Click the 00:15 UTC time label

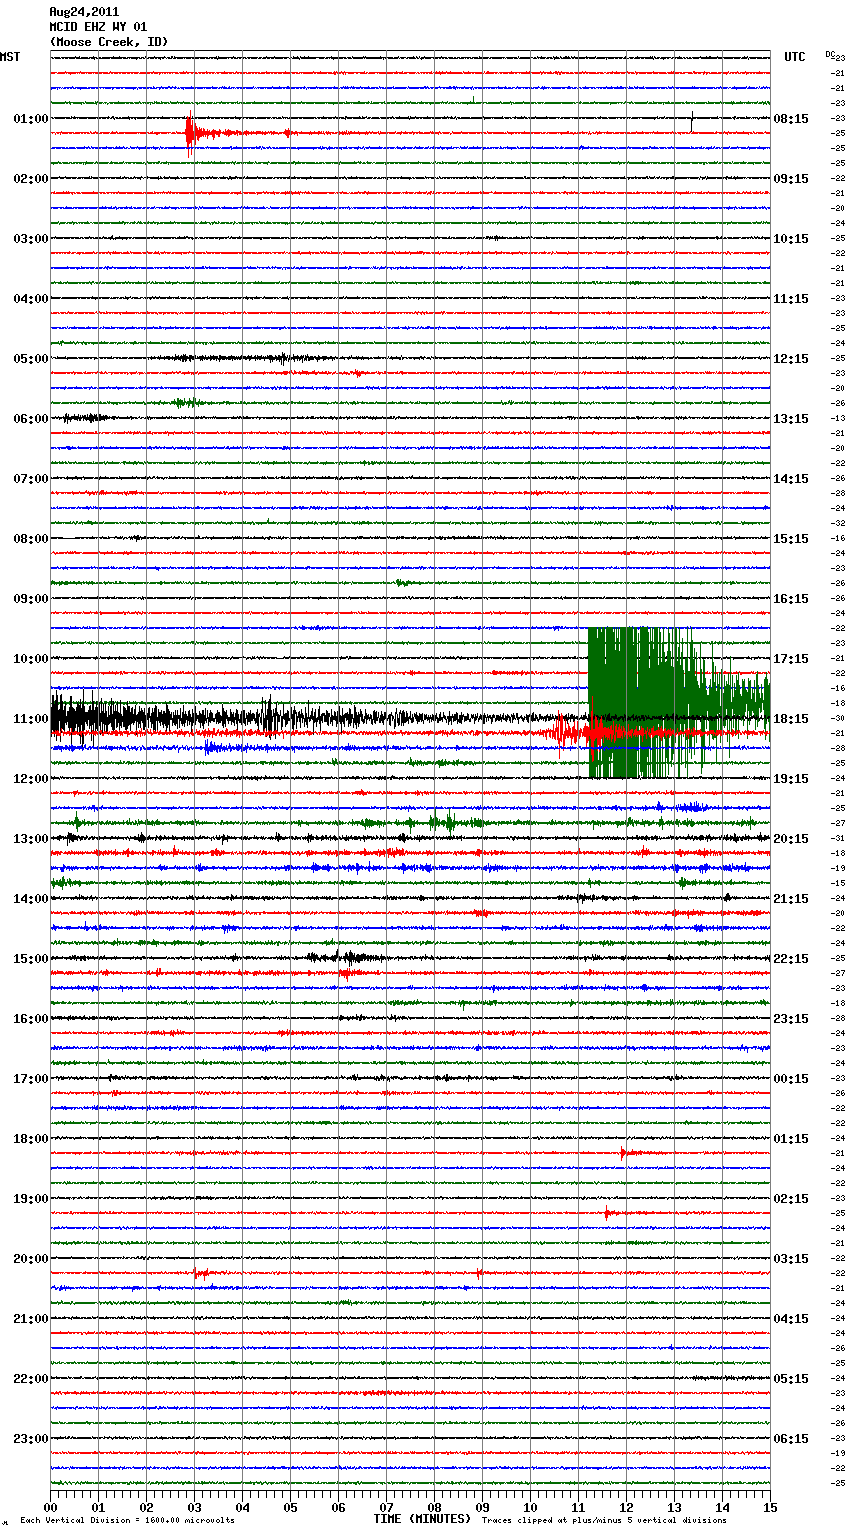[791, 1079]
